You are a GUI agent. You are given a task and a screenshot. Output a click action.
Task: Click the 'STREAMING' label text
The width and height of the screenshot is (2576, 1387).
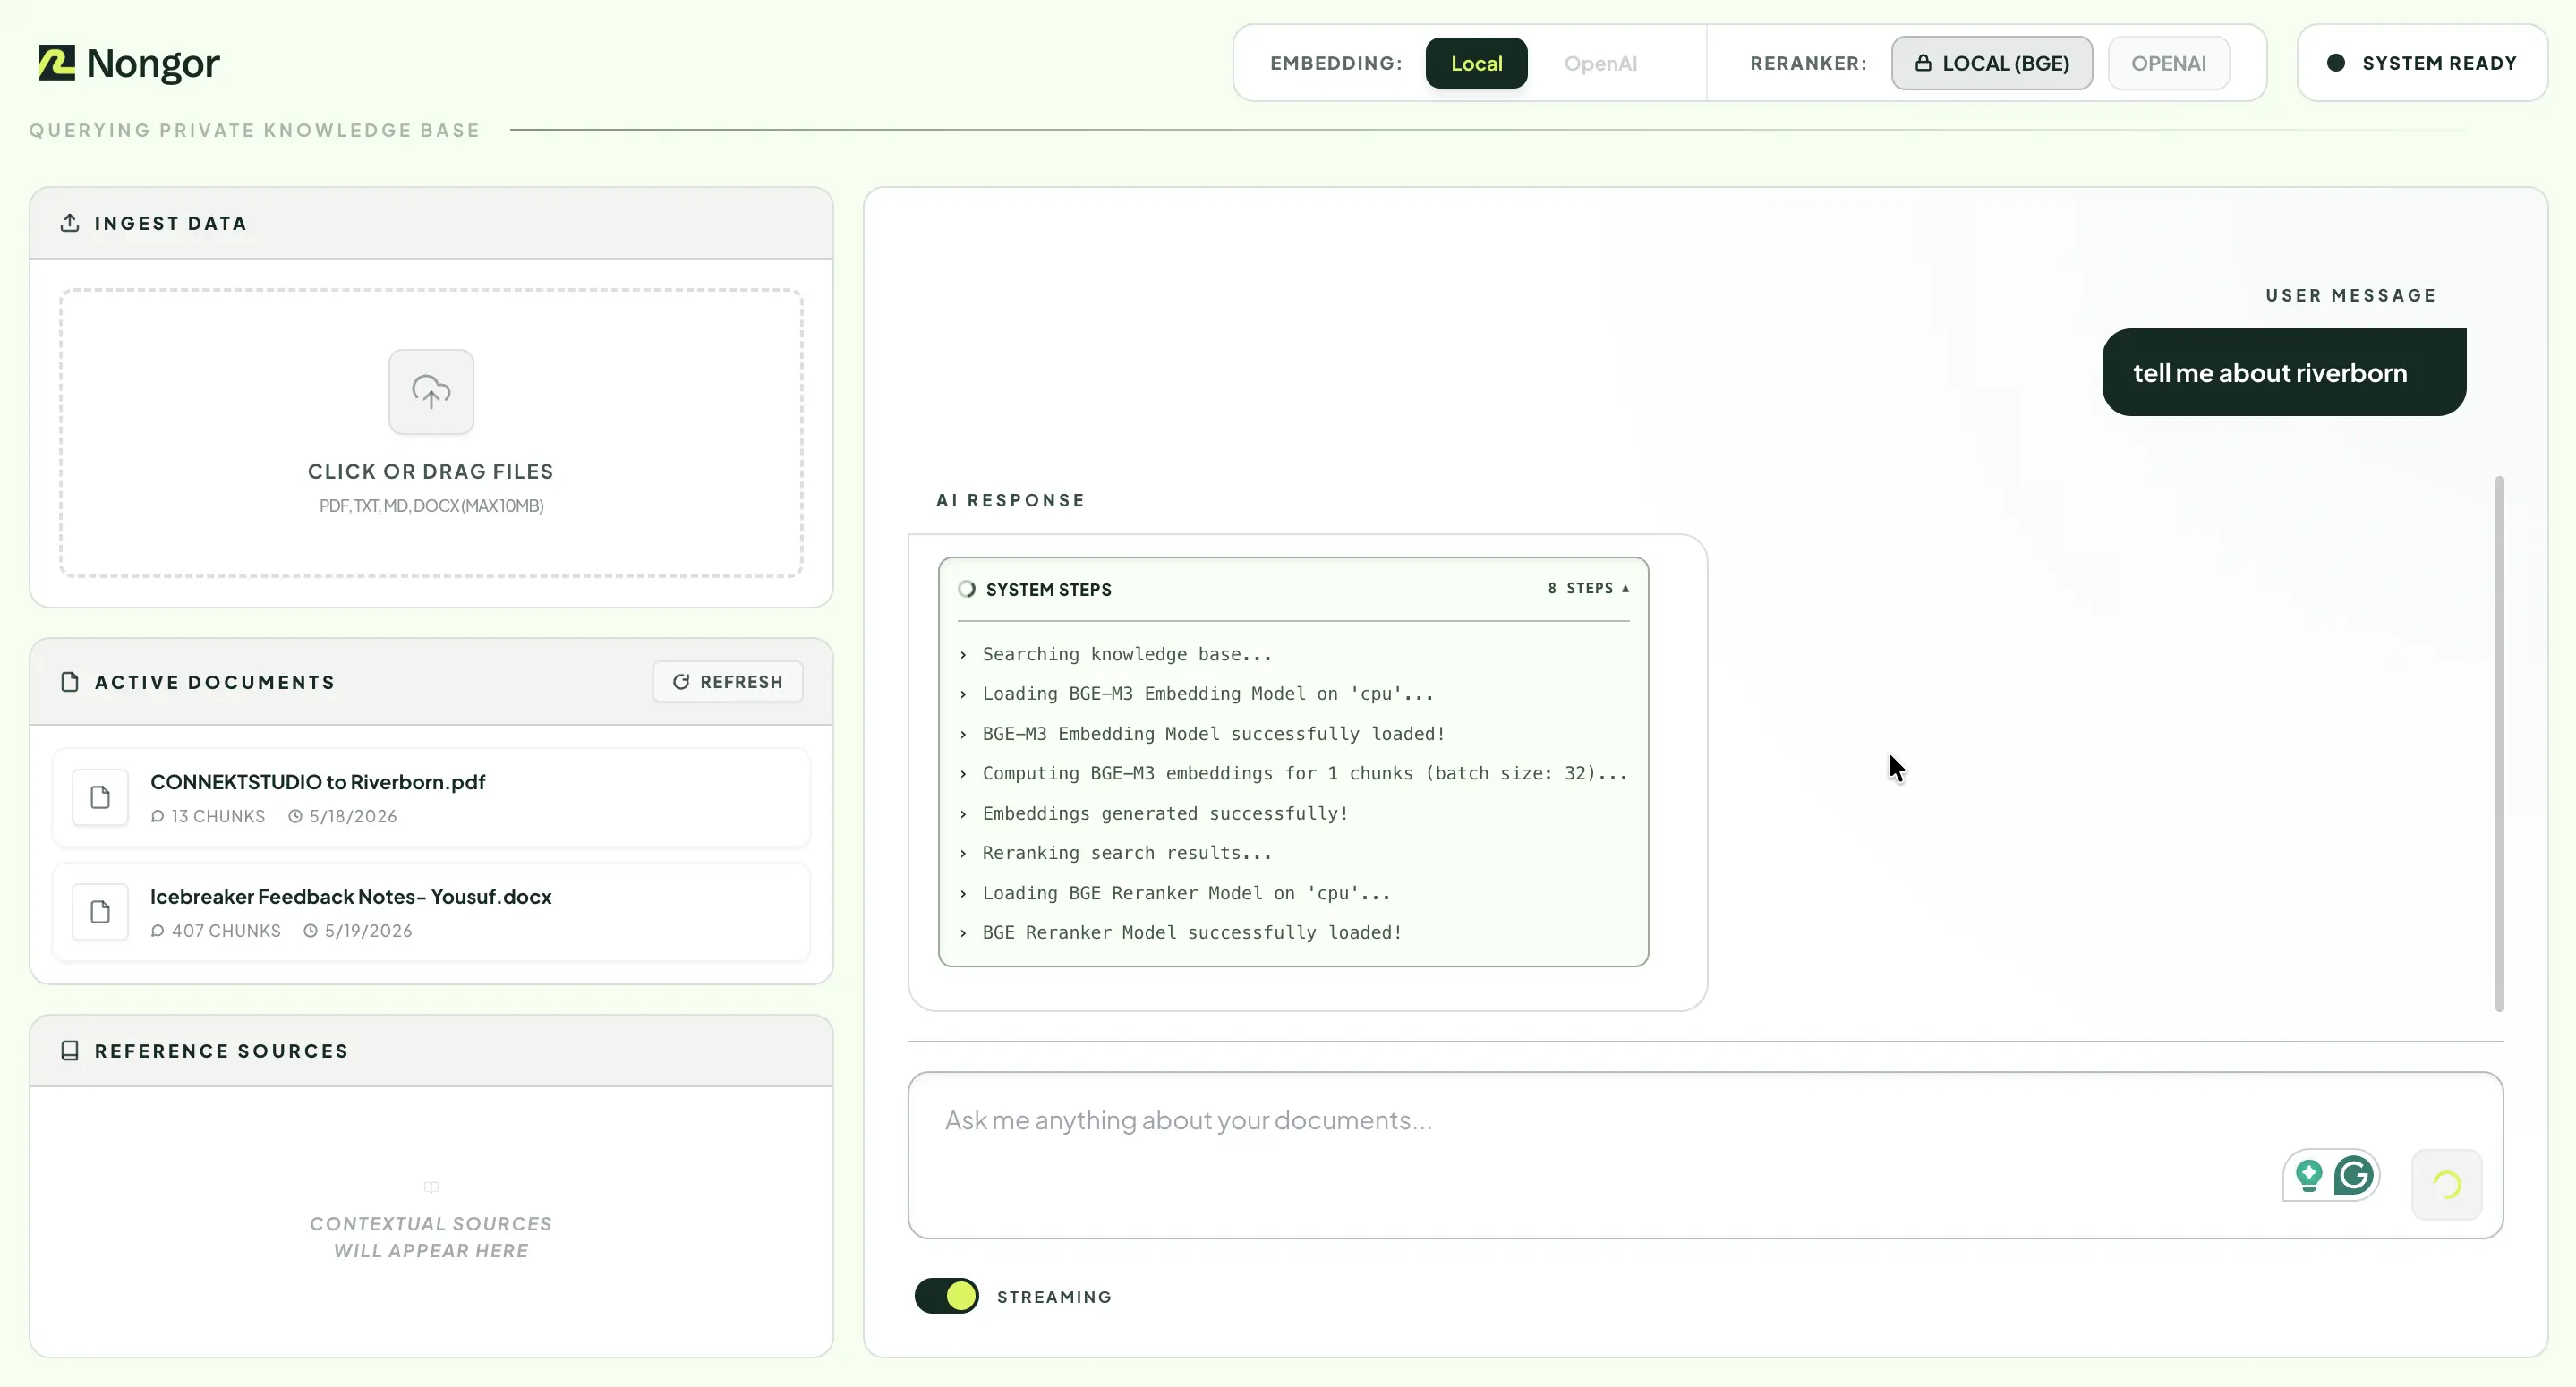[x=1054, y=1297]
